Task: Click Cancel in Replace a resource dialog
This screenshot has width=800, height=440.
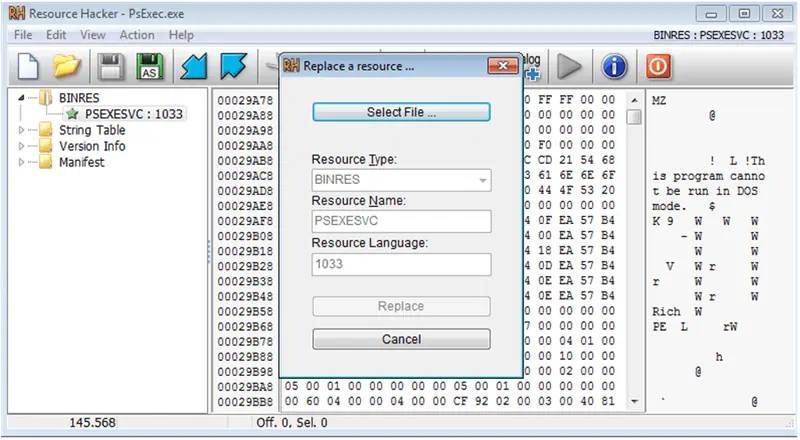Action: click(402, 339)
